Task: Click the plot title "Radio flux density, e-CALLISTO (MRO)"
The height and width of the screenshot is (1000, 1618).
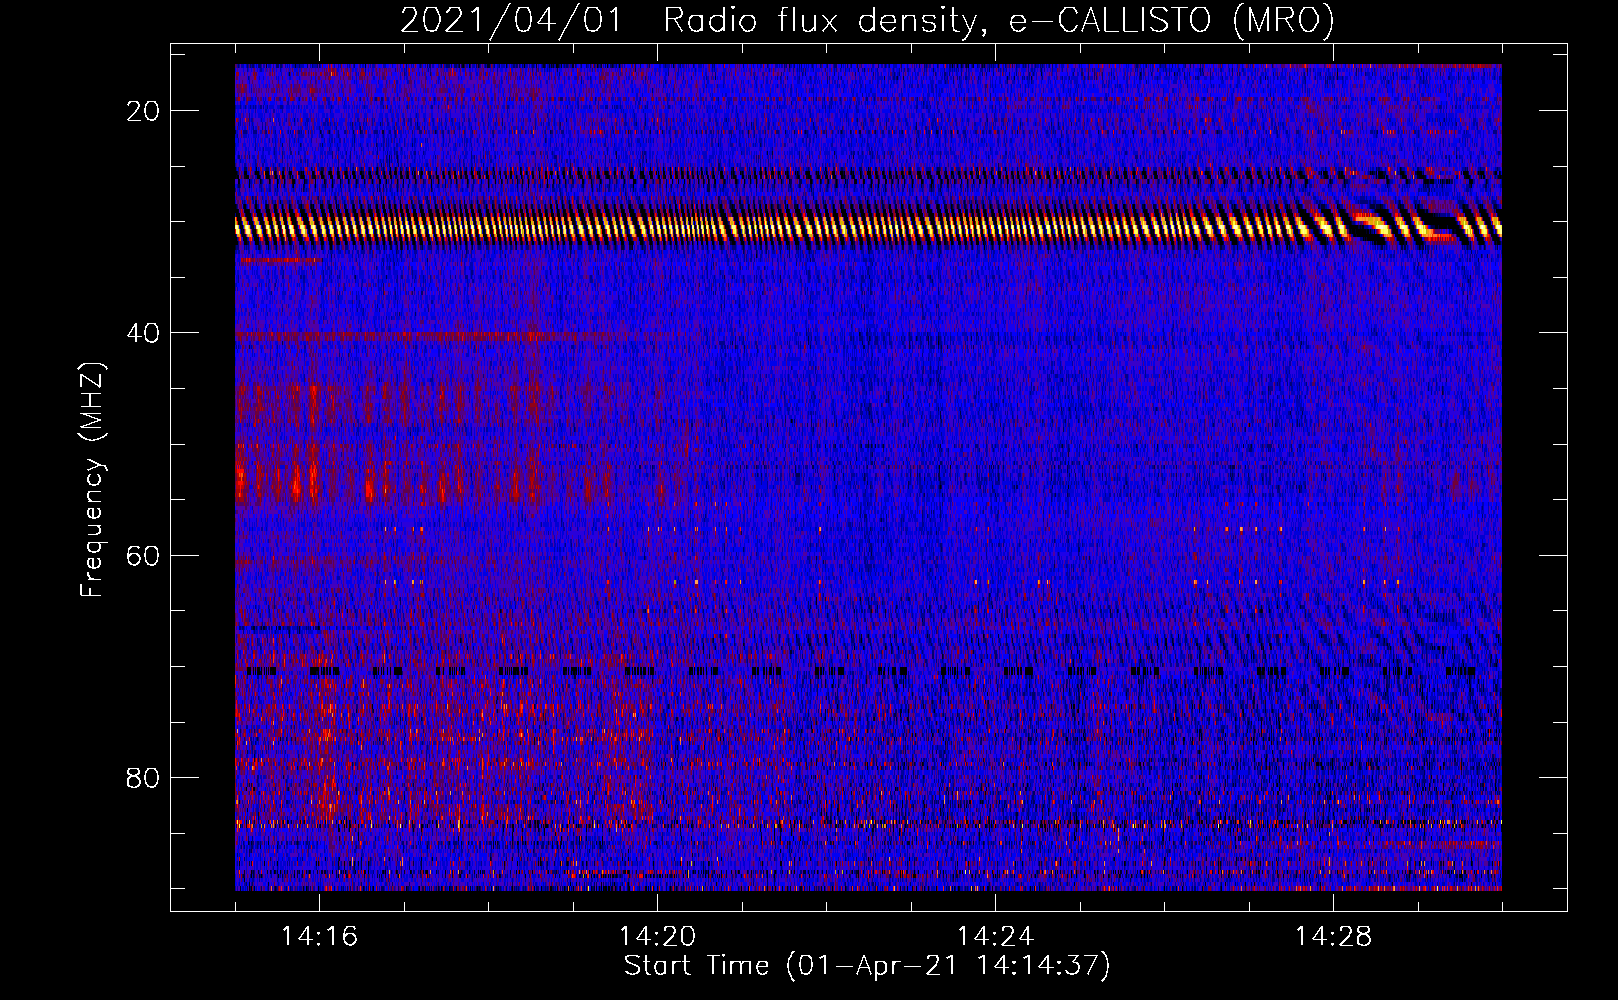Action: [999, 21]
